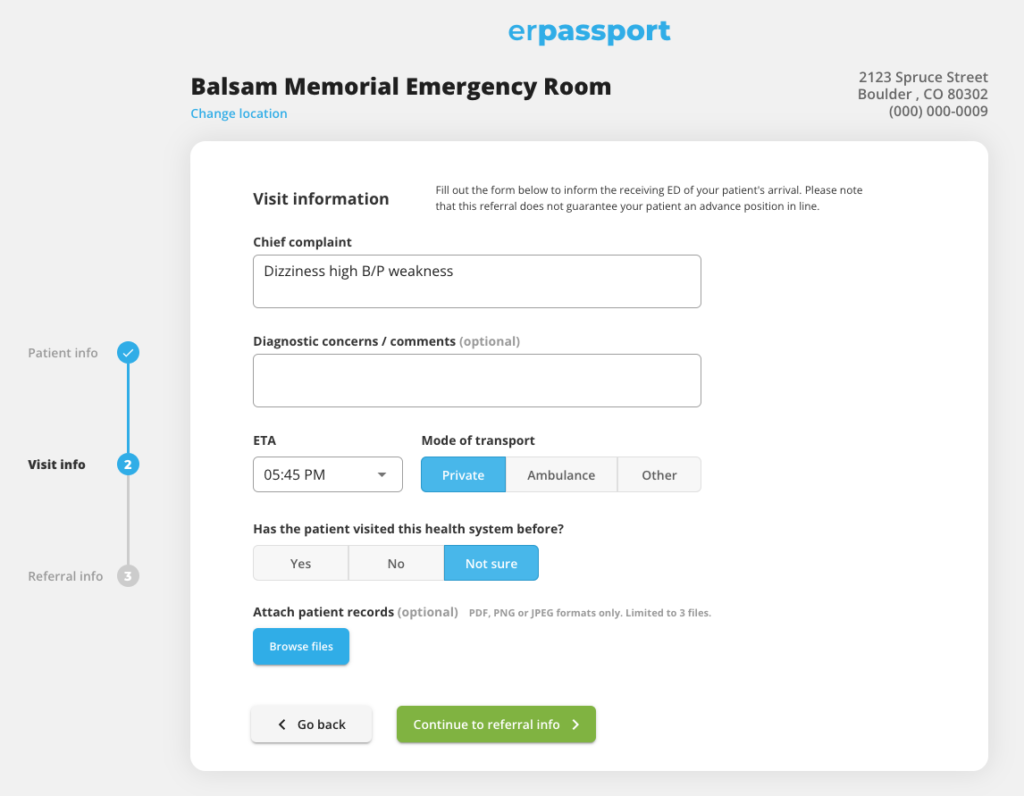Click the Change location link

(x=239, y=114)
